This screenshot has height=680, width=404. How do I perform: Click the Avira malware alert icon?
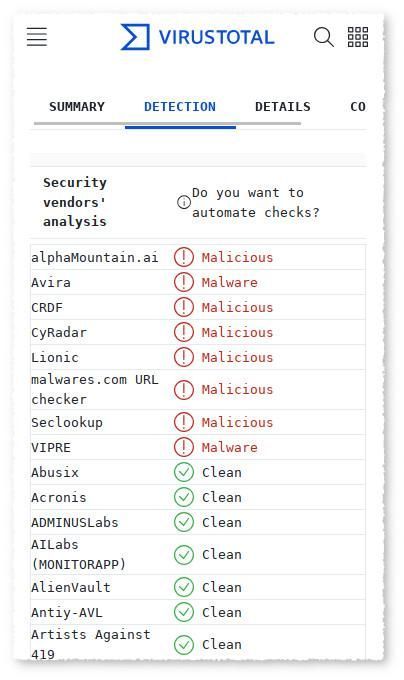coord(184,282)
